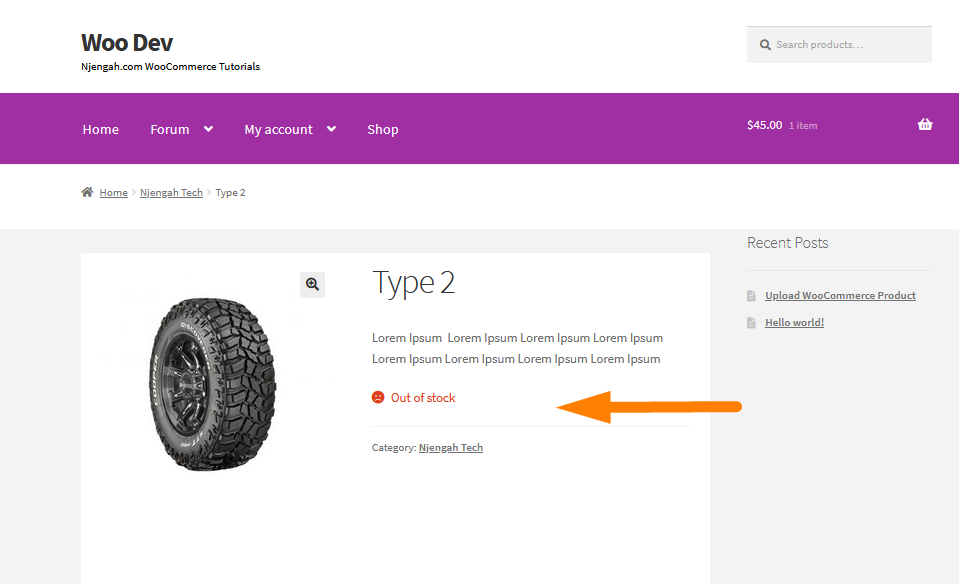Screen dimensions: 959x584
Task: Click the Type 2 breadcrumb text
Action: point(231,193)
